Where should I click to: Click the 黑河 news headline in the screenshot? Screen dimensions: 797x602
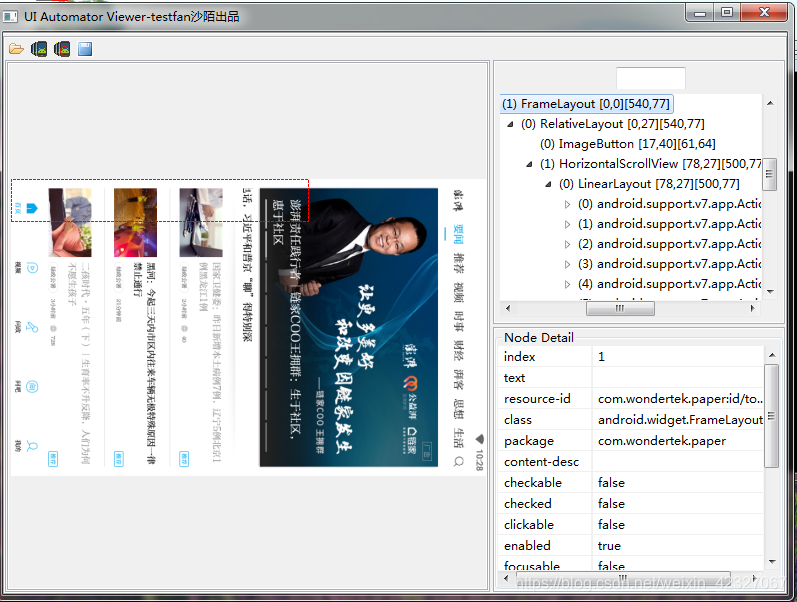[145, 364]
